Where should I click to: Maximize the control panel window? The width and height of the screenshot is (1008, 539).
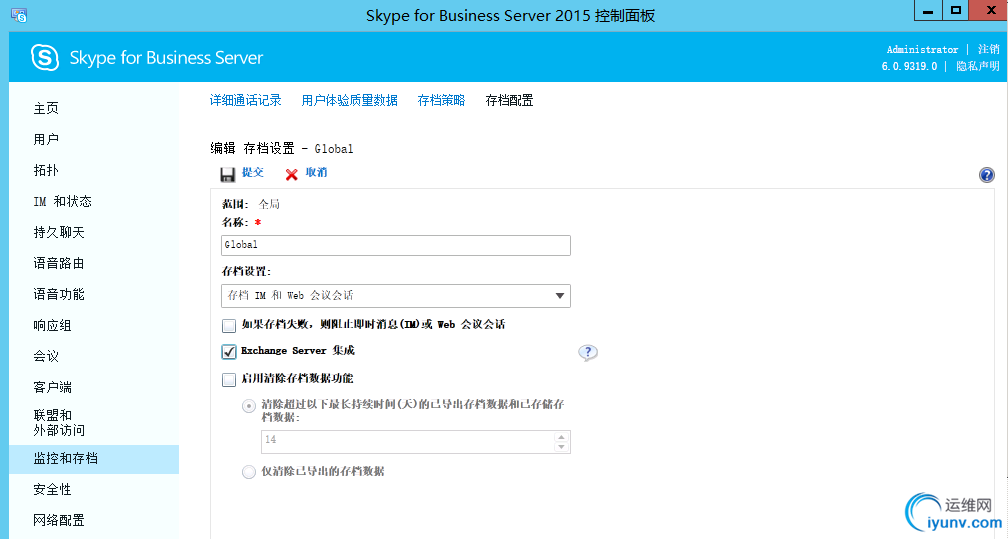pos(956,10)
